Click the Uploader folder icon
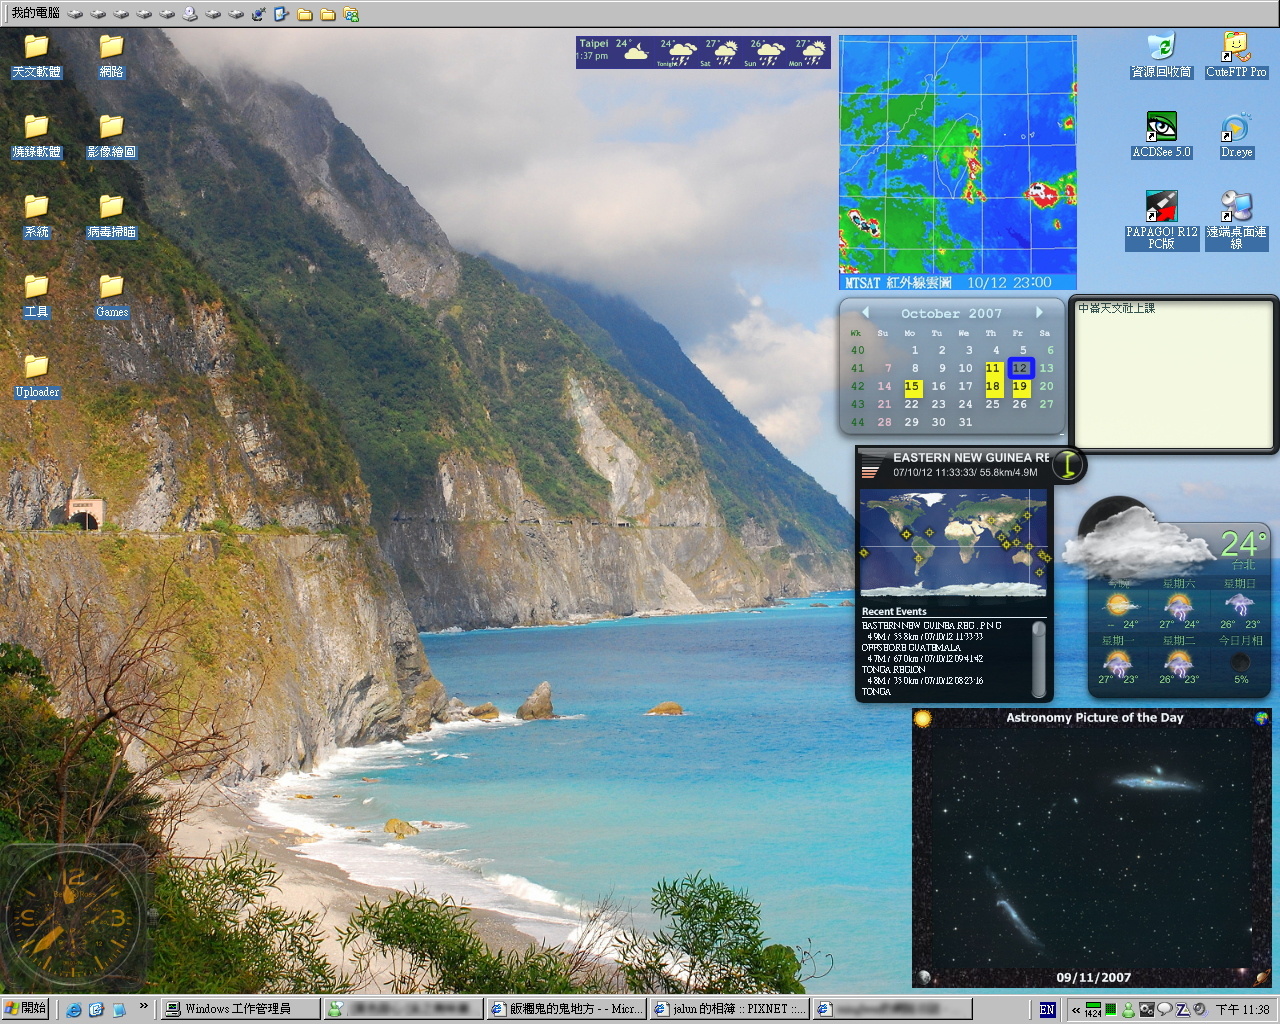This screenshot has height=1024, width=1280. coord(36,376)
